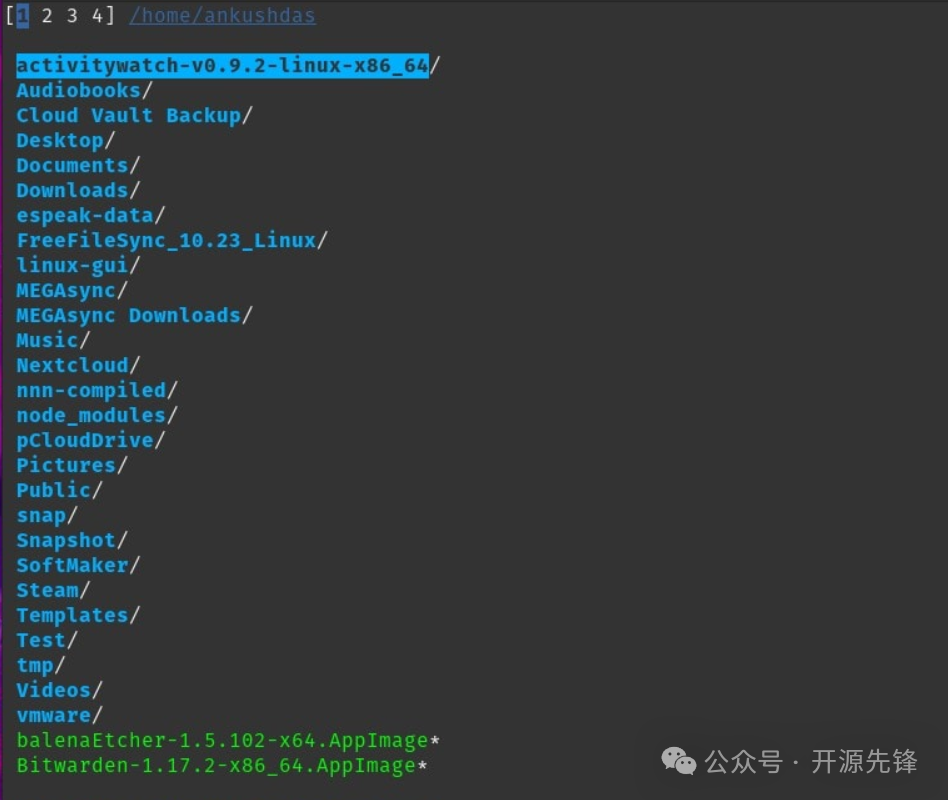Select the nnn-compiled directory
This screenshot has width=948, height=800.
point(97,391)
